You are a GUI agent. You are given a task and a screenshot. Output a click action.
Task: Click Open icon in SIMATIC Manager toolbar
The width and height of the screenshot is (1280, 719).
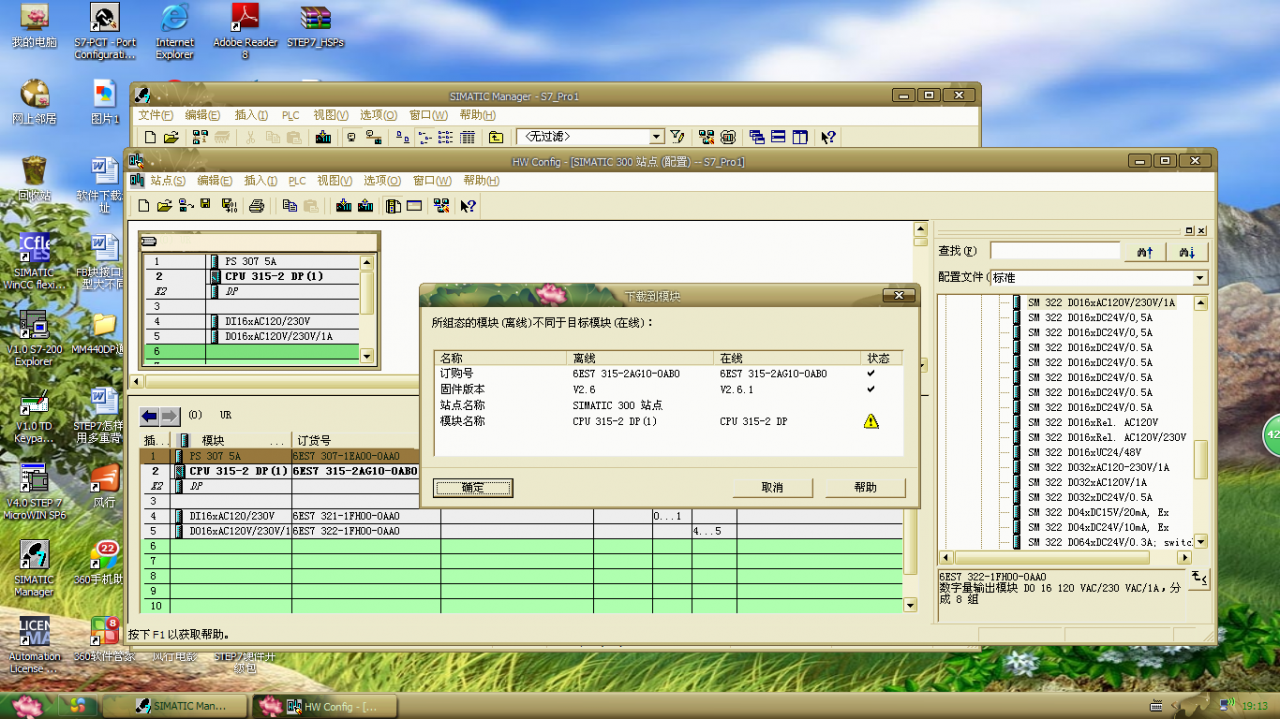click(171, 137)
